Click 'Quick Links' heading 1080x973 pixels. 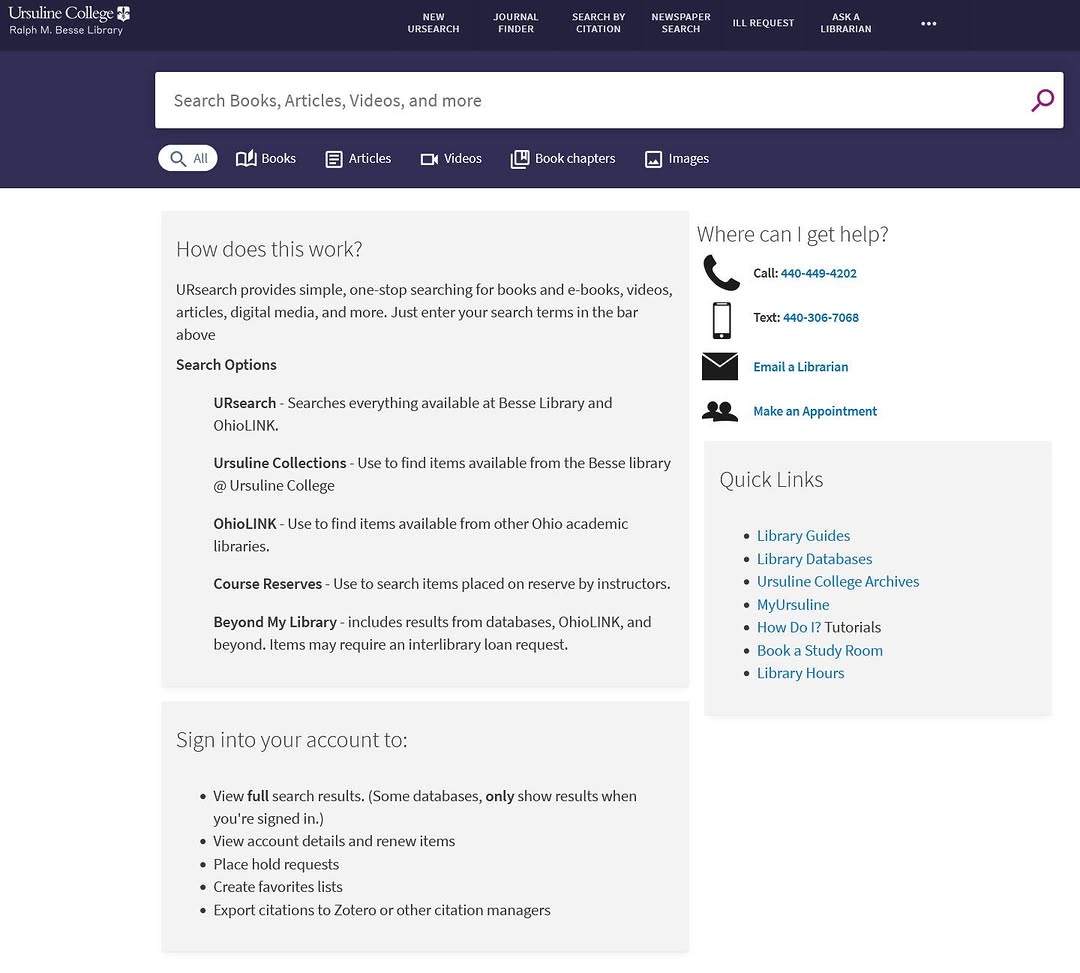771,479
